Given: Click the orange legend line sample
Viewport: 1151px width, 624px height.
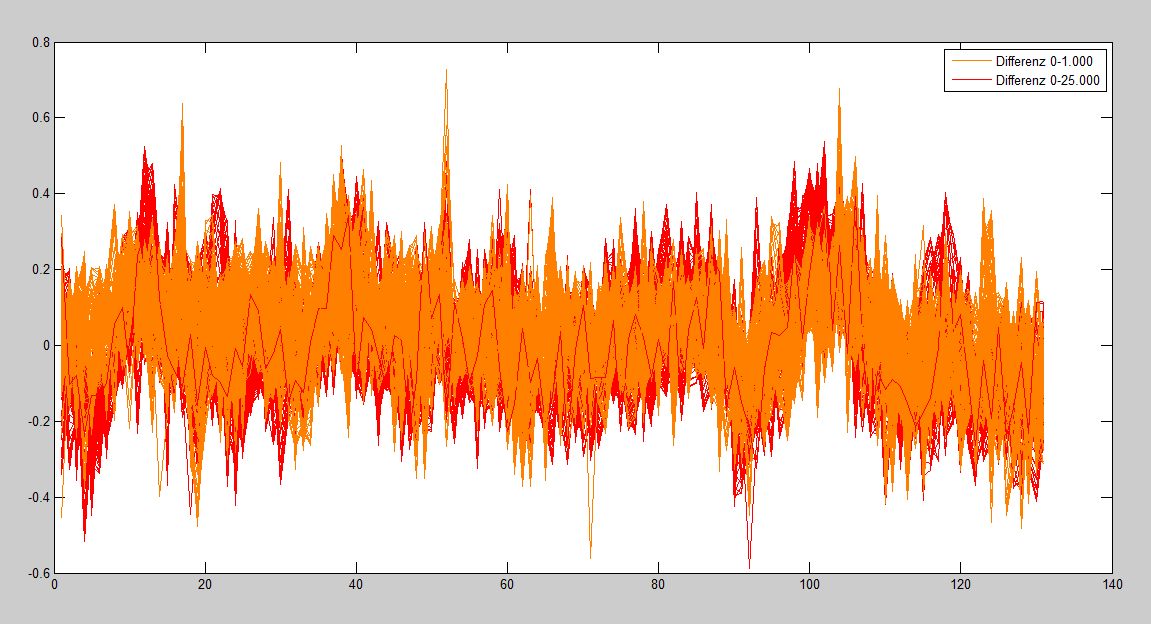Looking at the screenshot, I should click(970, 62).
